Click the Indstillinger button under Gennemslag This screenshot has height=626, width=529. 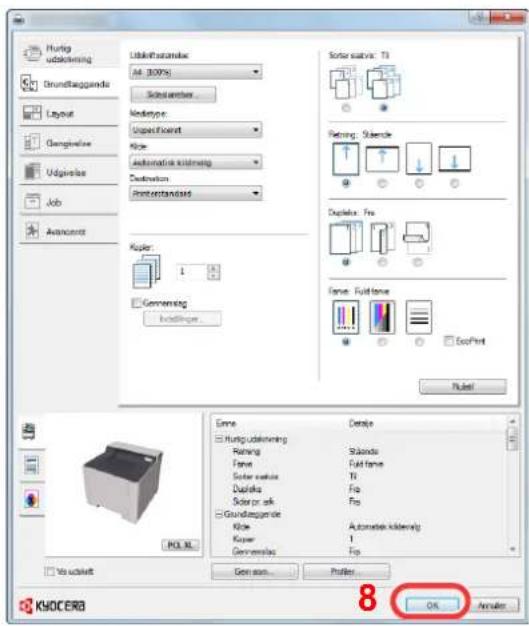[182, 319]
